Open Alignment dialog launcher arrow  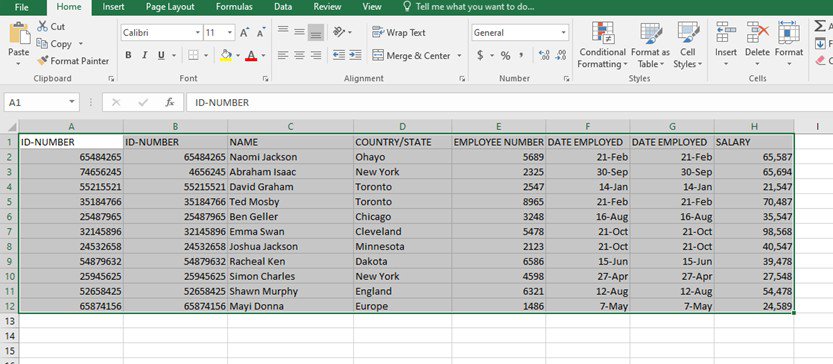(x=462, y=79)
